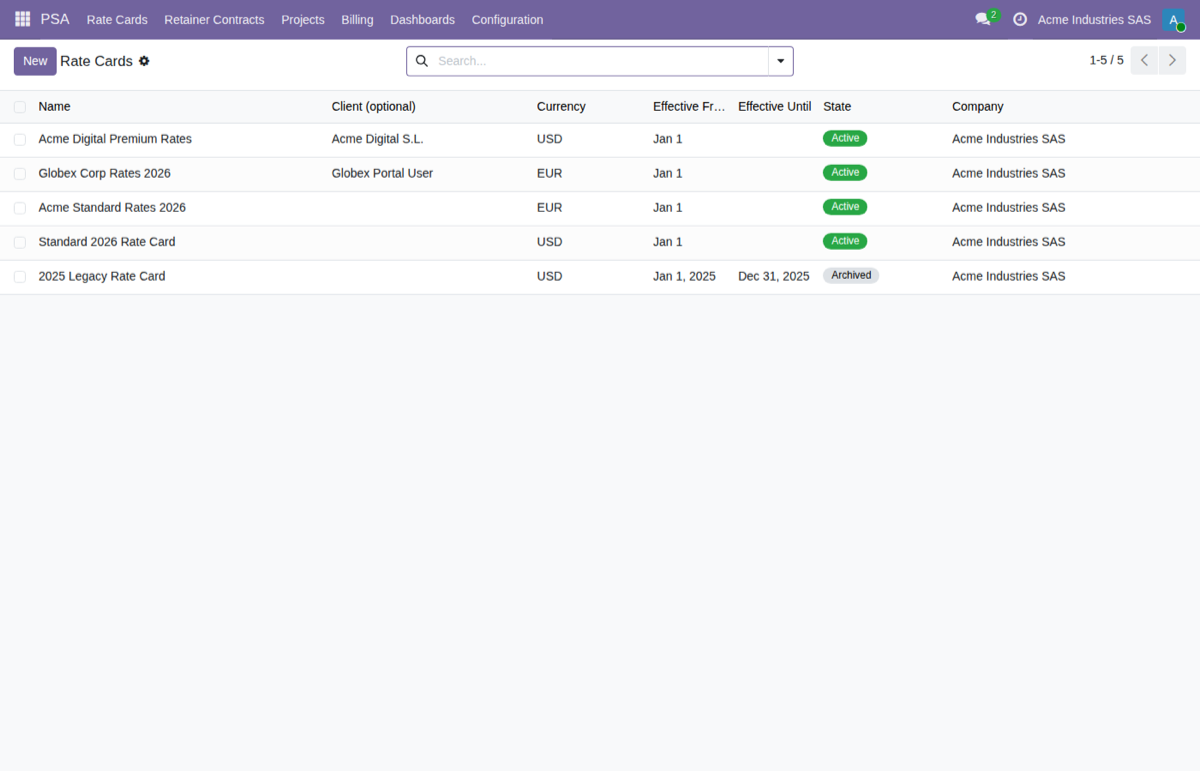Sort by Company column header
Image resolution: width=1200 pixels, height=771 pixels.
977,106
